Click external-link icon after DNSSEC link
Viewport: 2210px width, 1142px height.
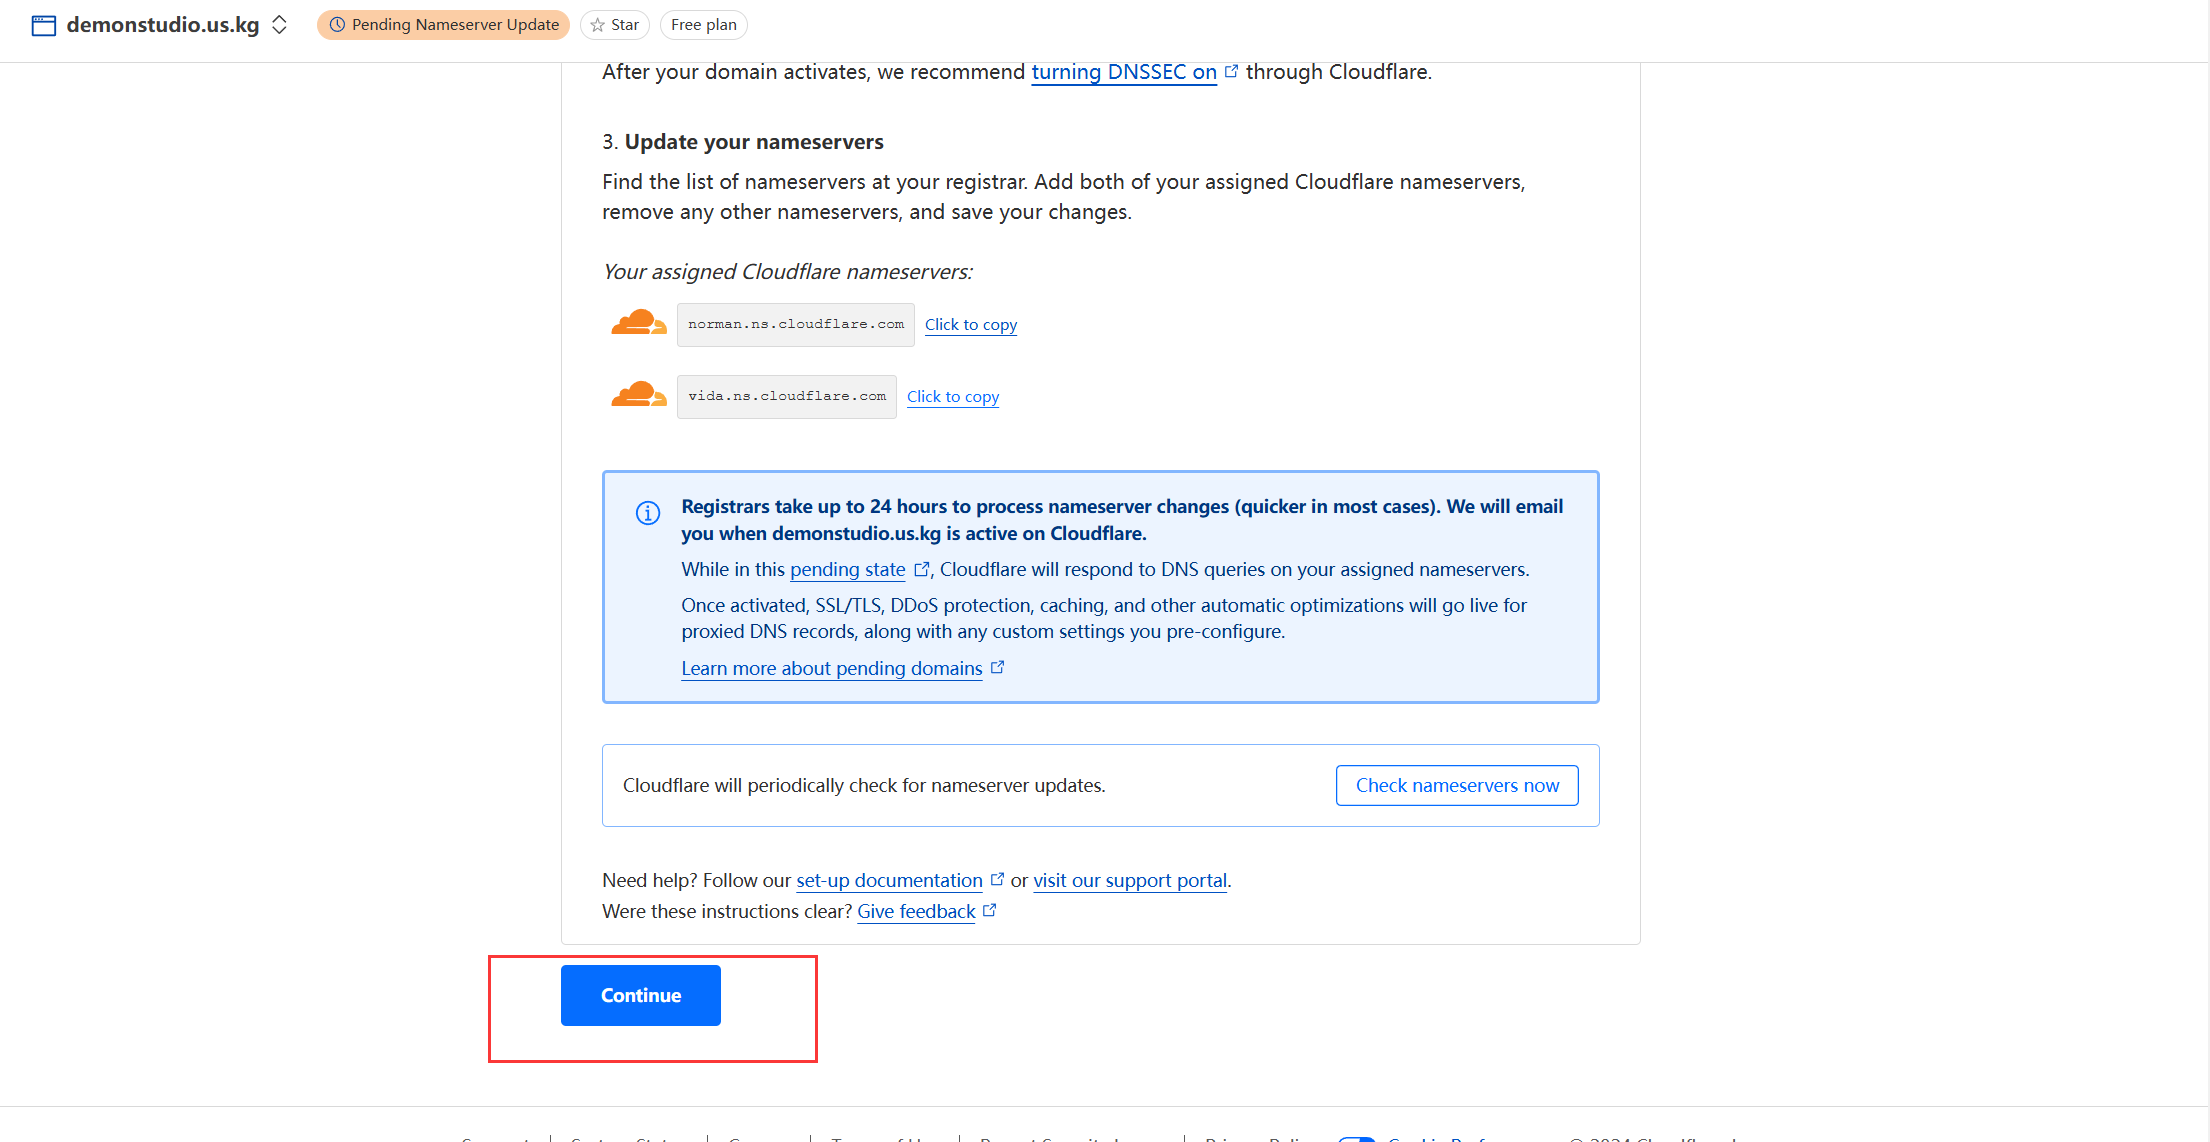1232,71
